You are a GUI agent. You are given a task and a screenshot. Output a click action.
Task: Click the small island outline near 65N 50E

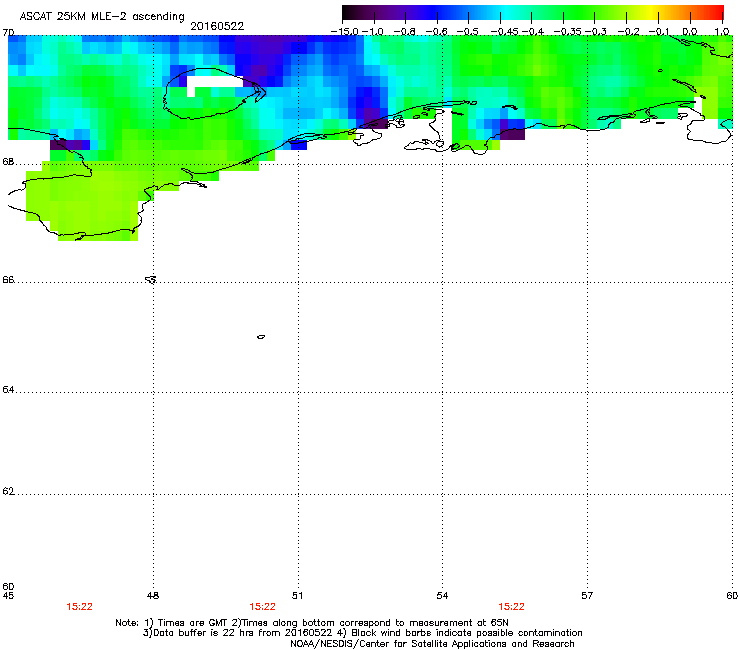pyautogui.click(x=261, y=337)
